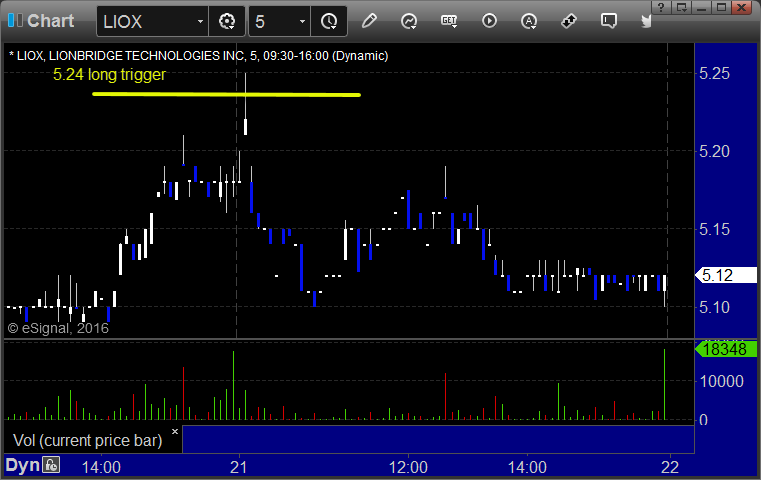
Task: Click the 5.12 current price marker
Action: point(727,275)
